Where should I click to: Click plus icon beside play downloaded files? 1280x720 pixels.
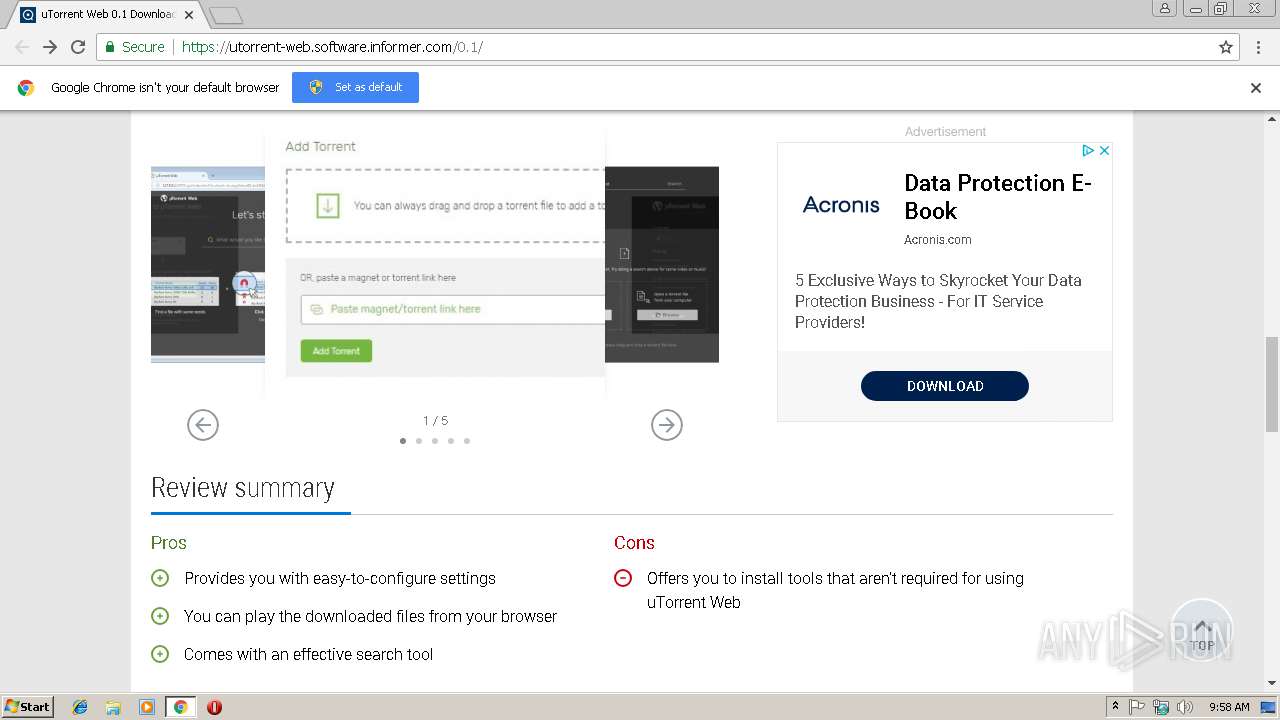pyautogui.click(x=160, y=616)
